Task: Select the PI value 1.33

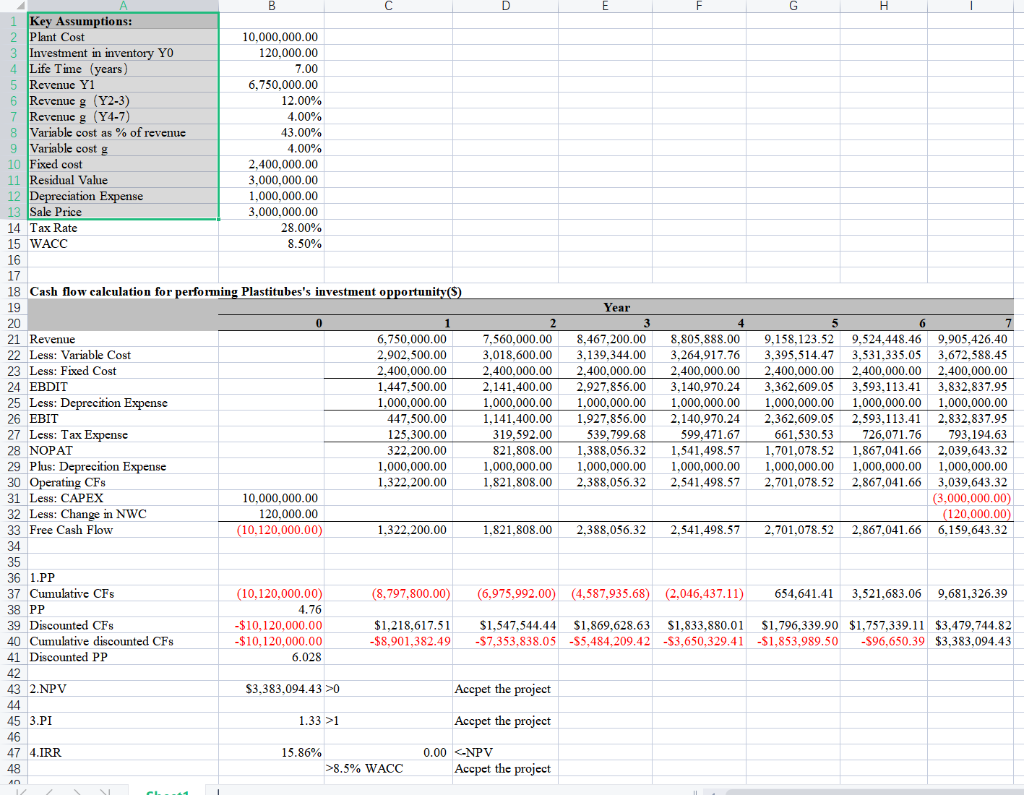Action: [271, 721]
